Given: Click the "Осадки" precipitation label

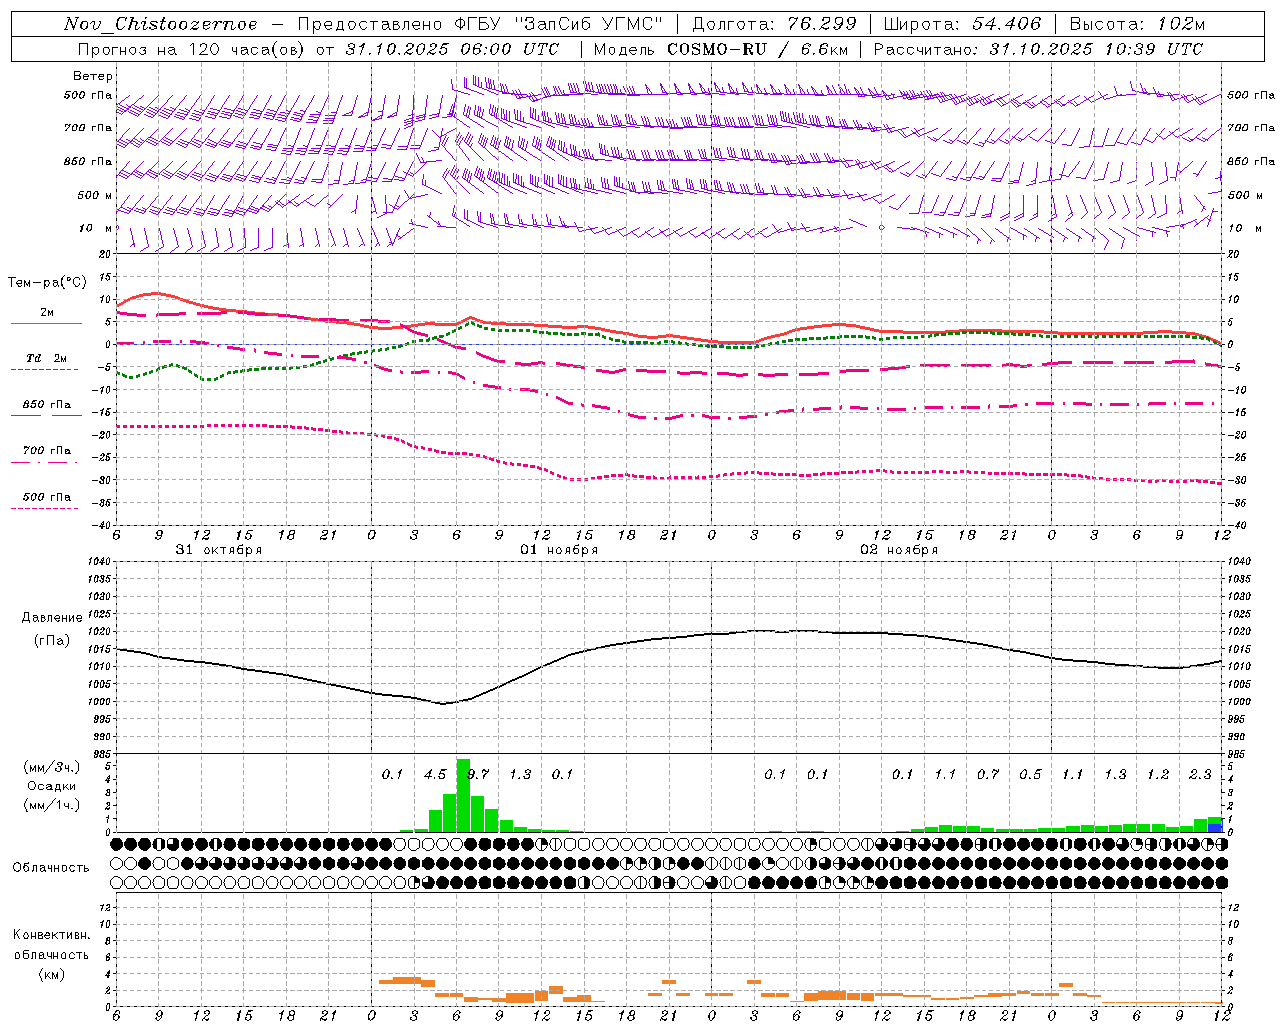Looking at the screenshot, I should click(x=52, y=786).
